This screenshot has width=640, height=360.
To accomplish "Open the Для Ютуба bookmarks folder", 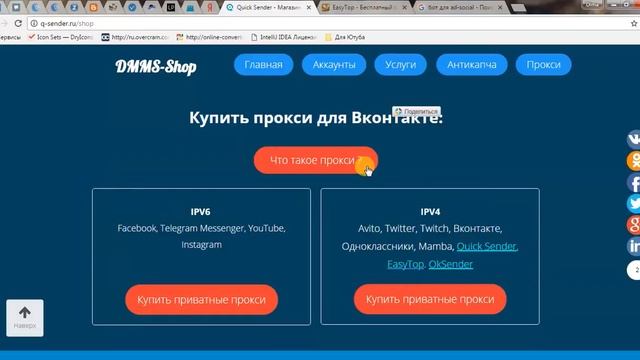I will click(345, 37).
